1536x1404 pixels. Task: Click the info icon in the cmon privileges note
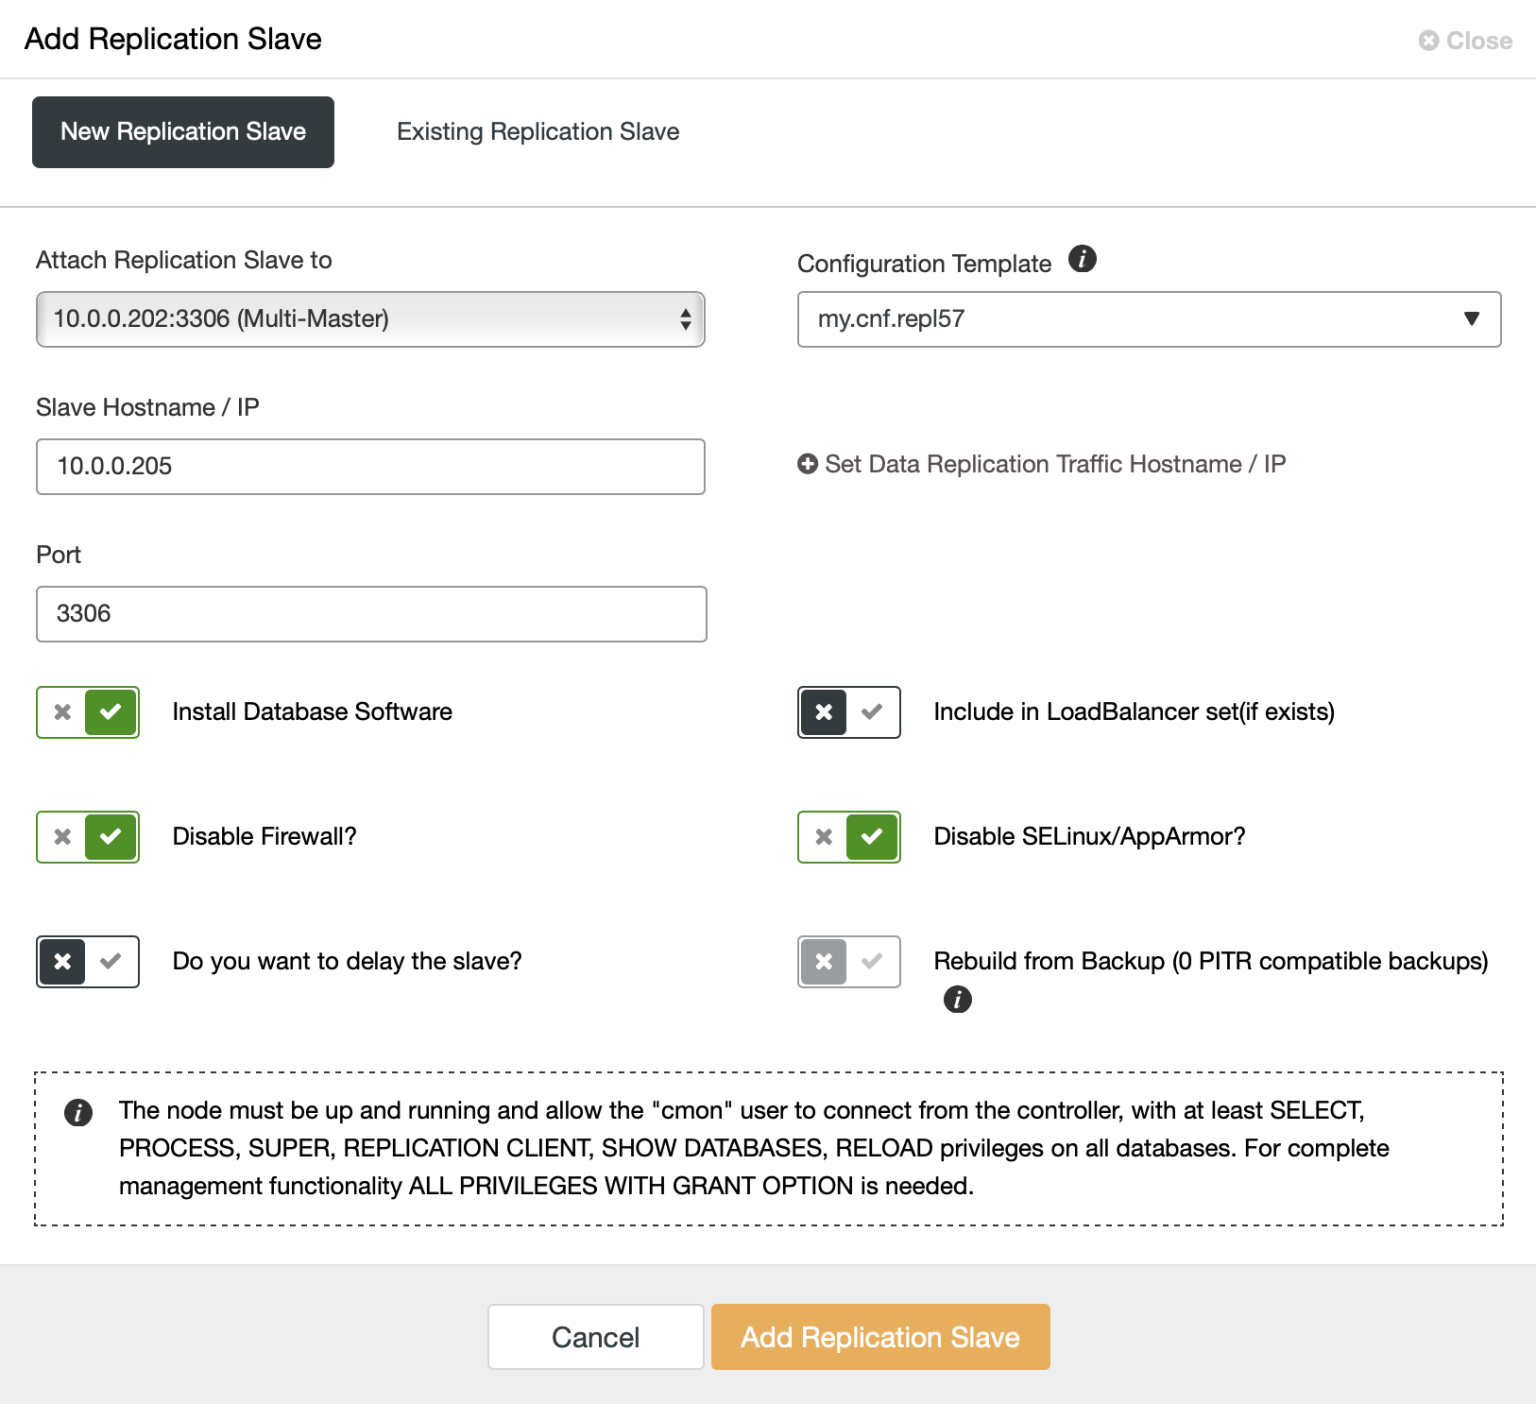(x=77, y=1112)
